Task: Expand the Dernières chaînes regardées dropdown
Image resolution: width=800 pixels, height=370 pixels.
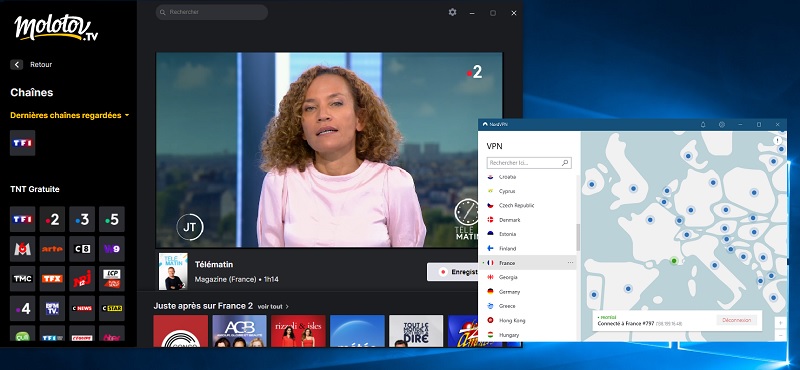Action: [70, 115]
